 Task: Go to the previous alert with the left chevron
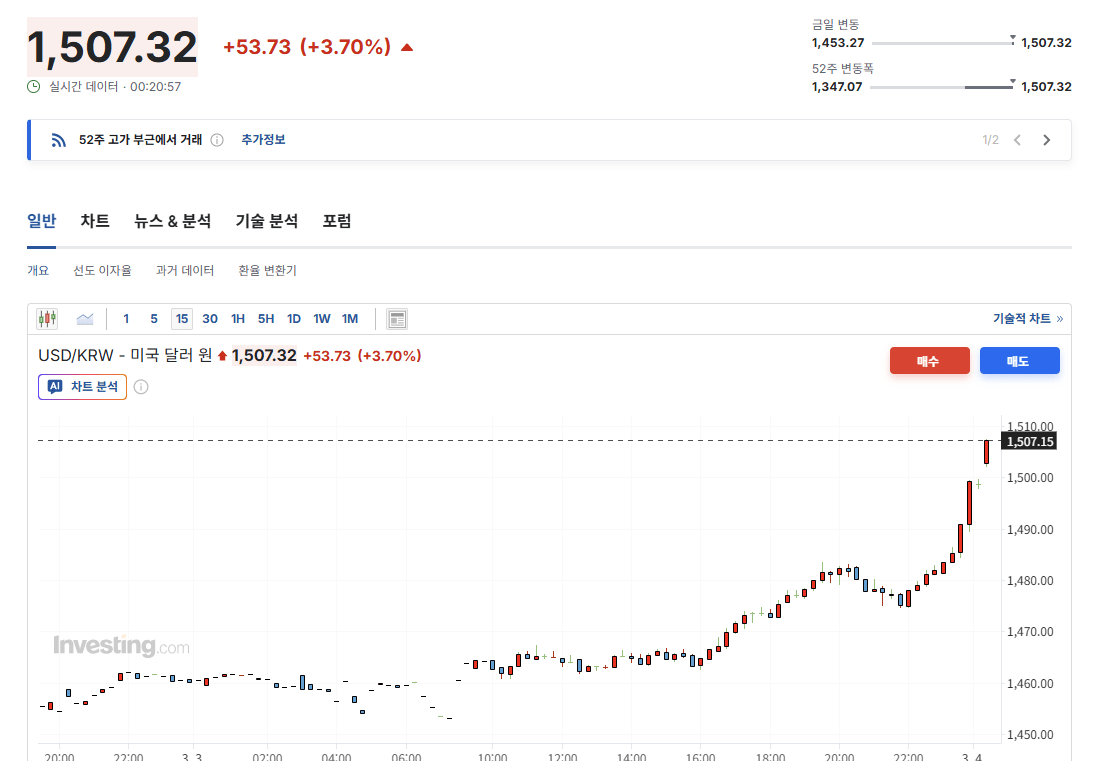pyautogui.click(x=1017, y=140)
